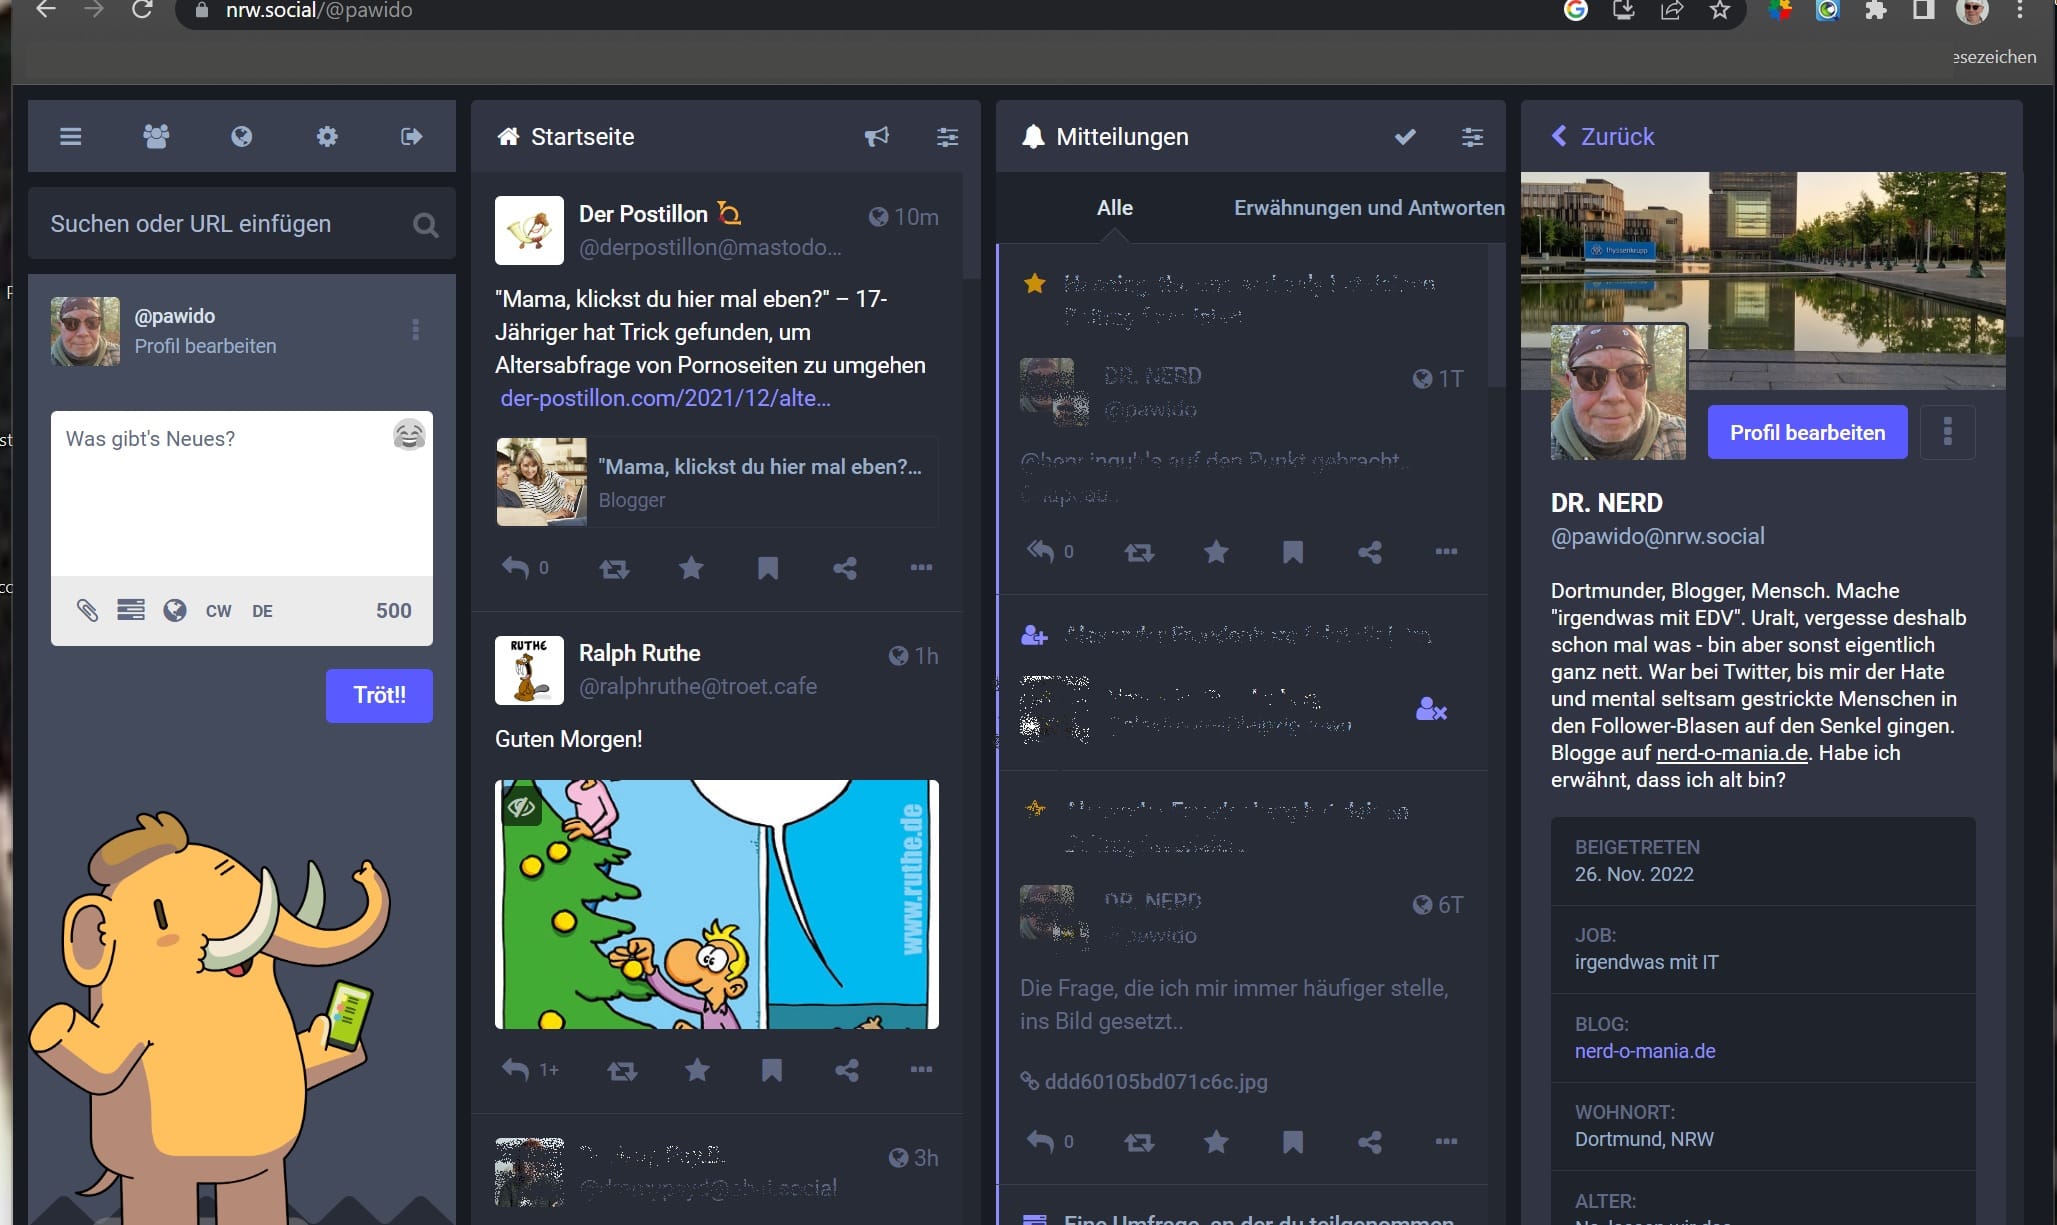Open the ddd60105bd071c6c.jpg attachment link

pos(1144,1081)
